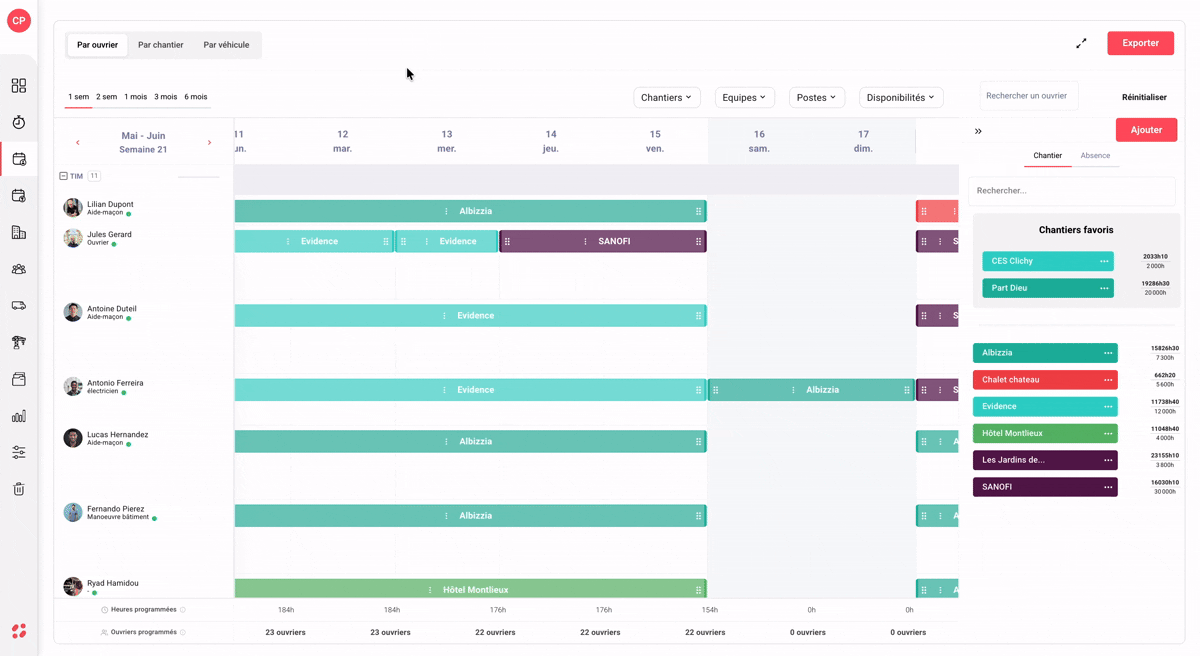The height and width of the screenshot is (656, 1200).
Task: Open menu on Lilian Dupont's Albizzia block
Action: [x=446, y=212]
